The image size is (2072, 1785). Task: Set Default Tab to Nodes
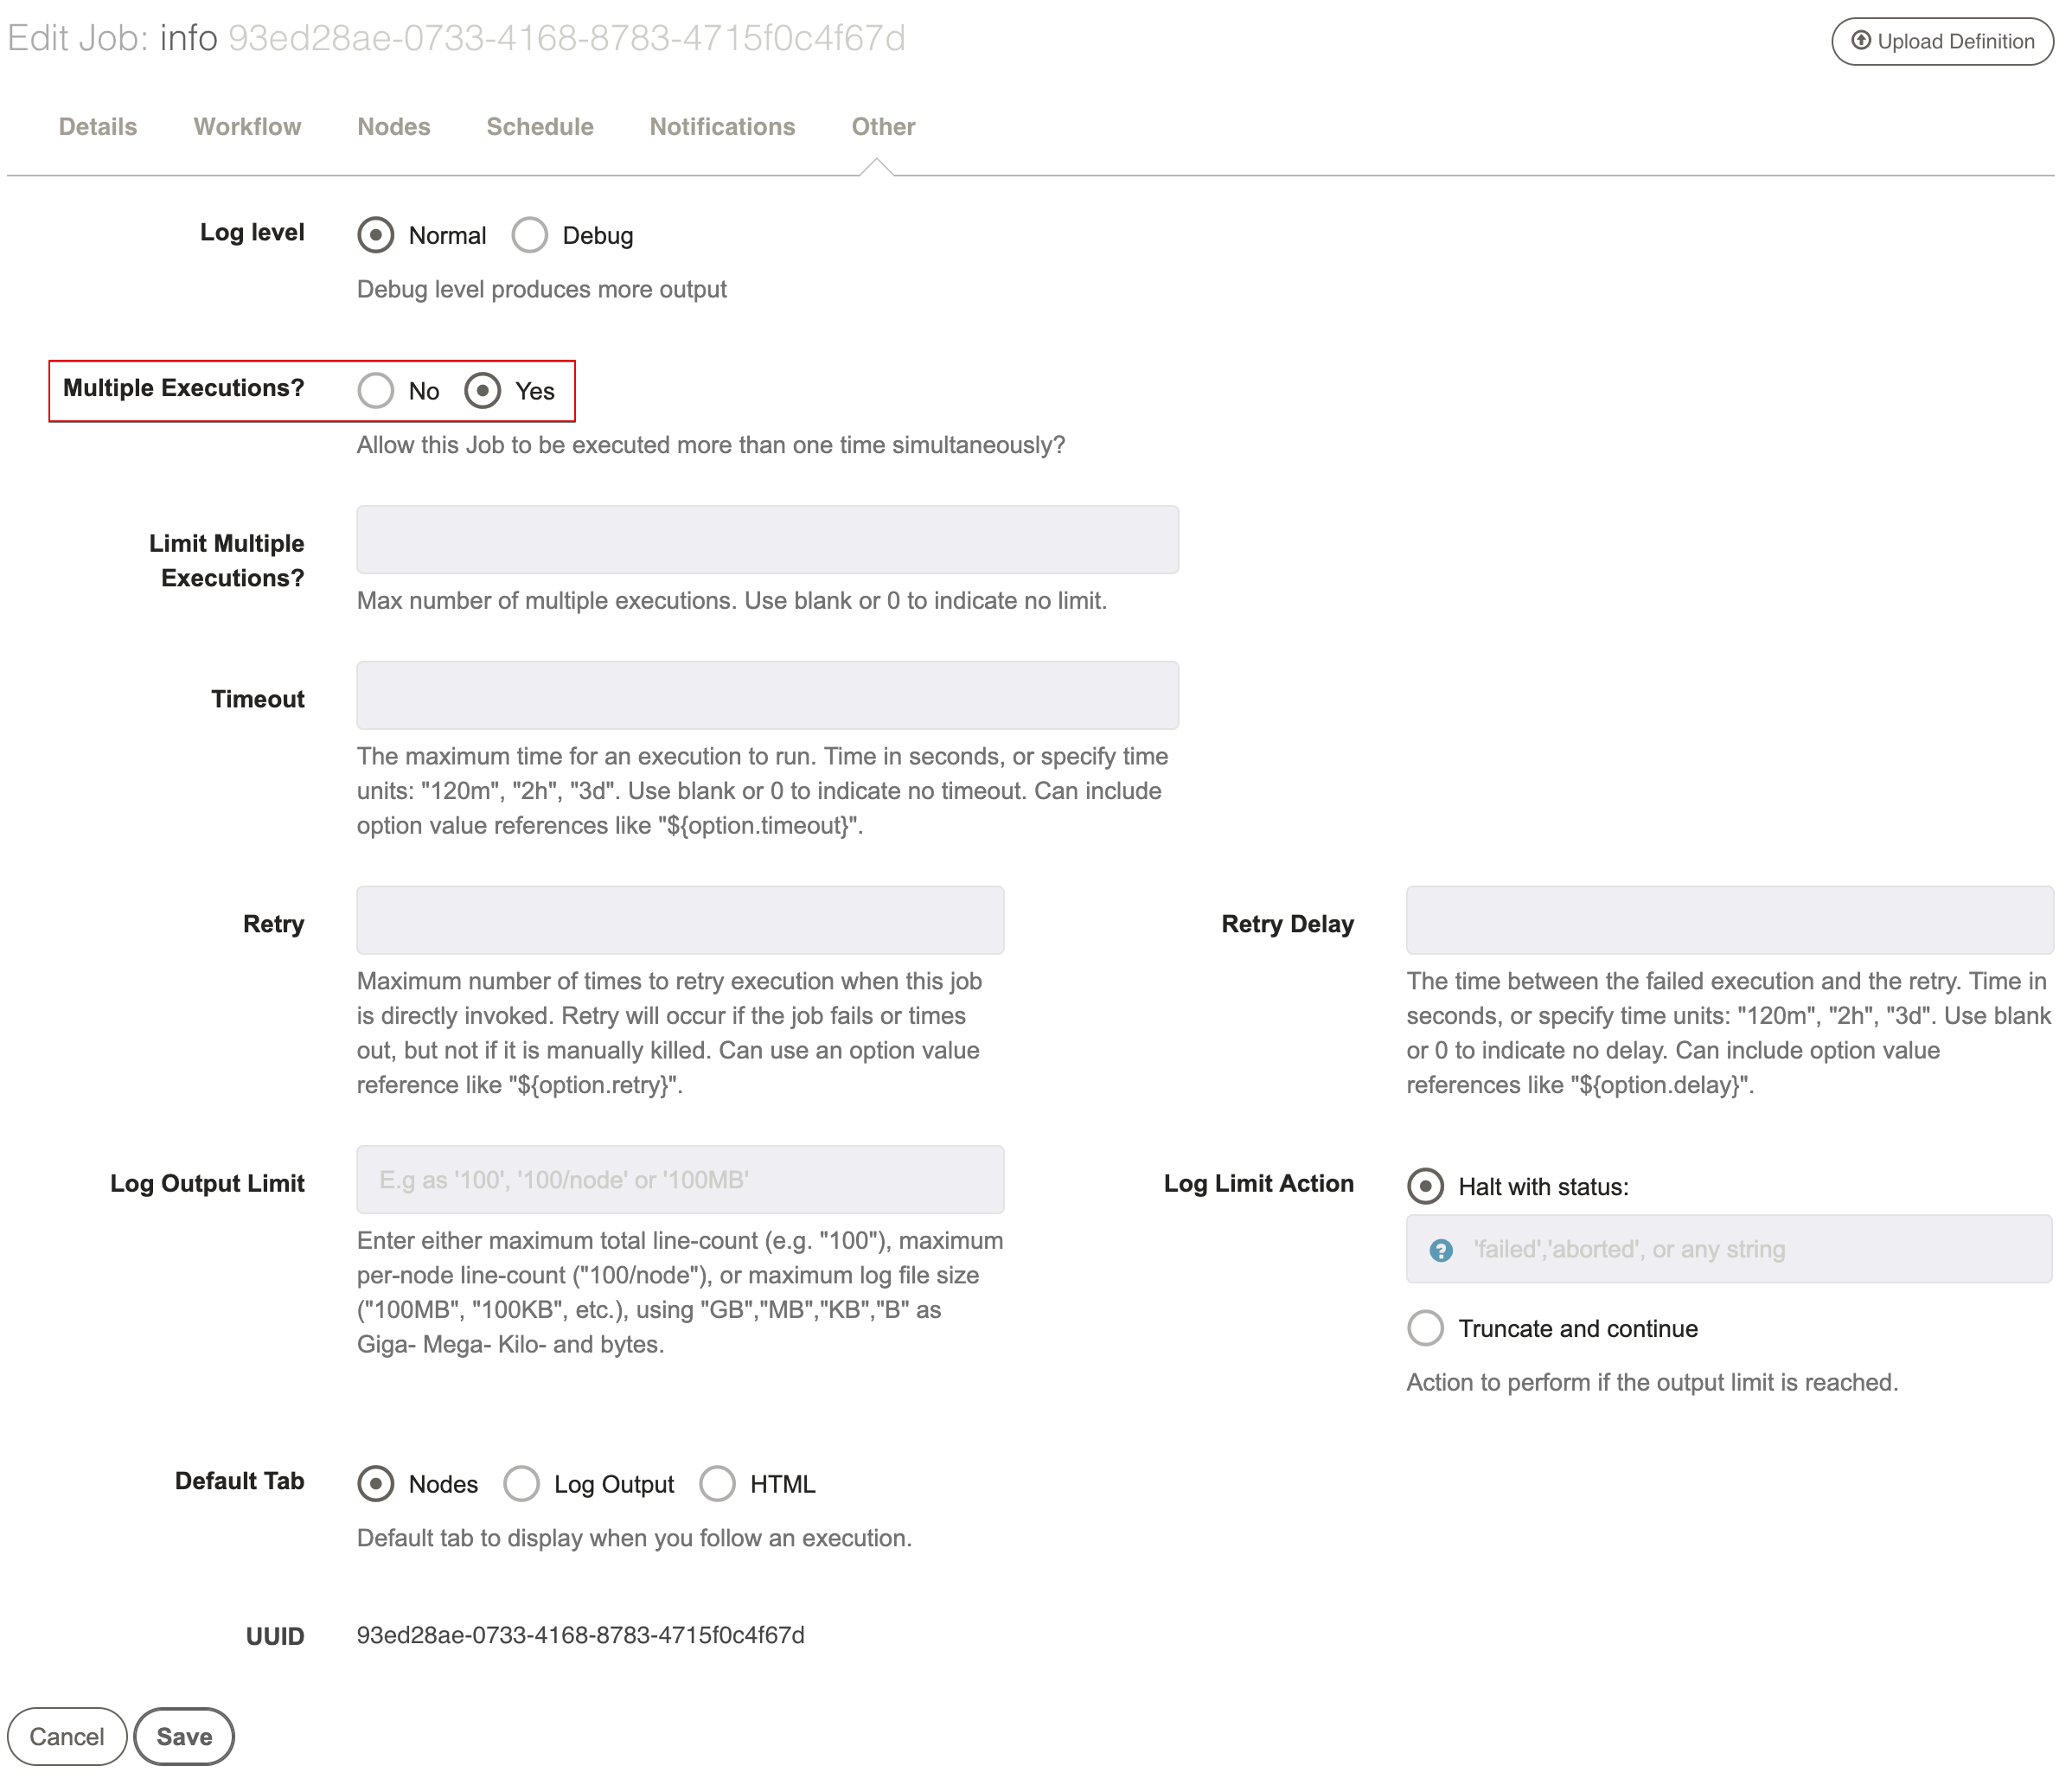pos(375,1484)
